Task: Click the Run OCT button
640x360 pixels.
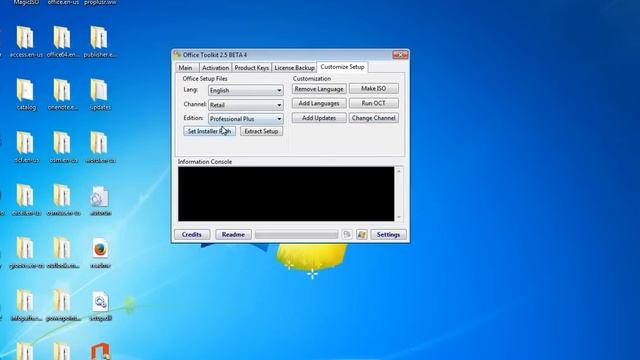Action: [373, 103]
